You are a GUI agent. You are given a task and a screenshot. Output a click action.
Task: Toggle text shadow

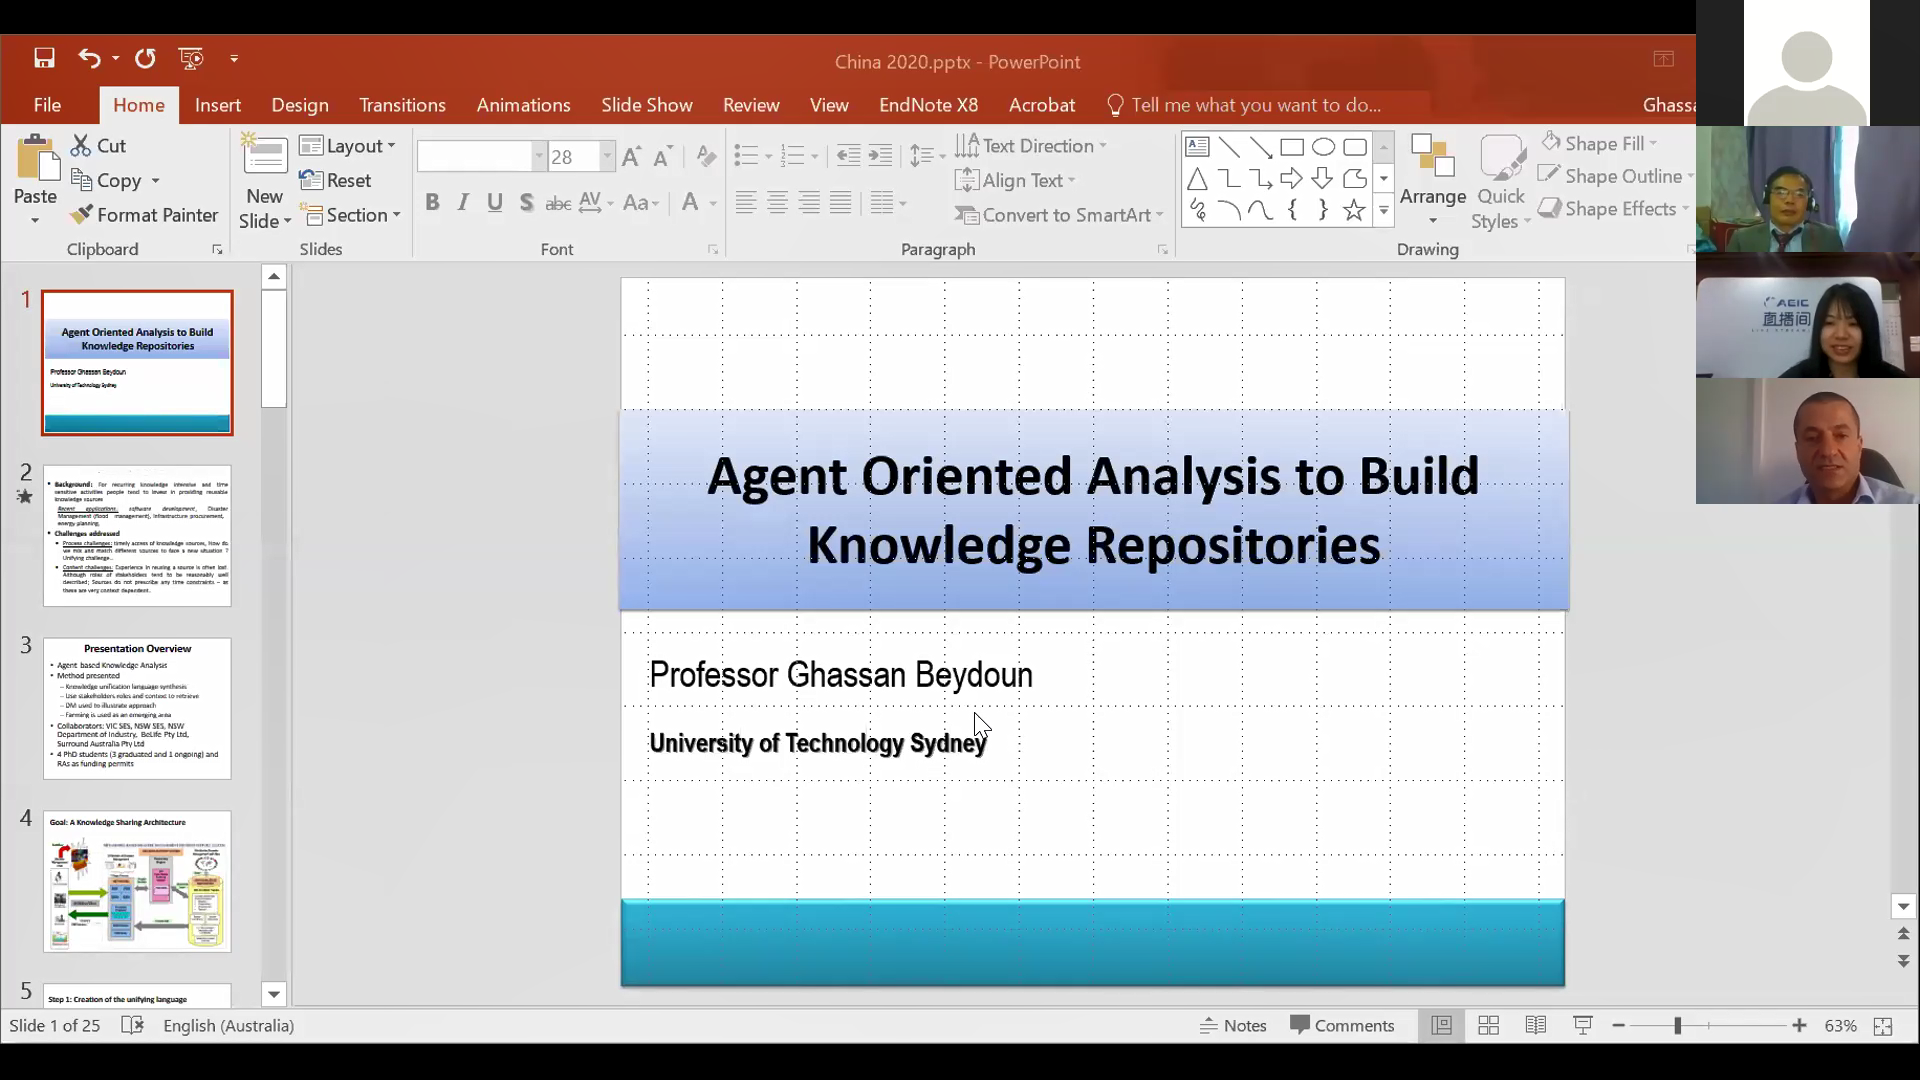526,203
